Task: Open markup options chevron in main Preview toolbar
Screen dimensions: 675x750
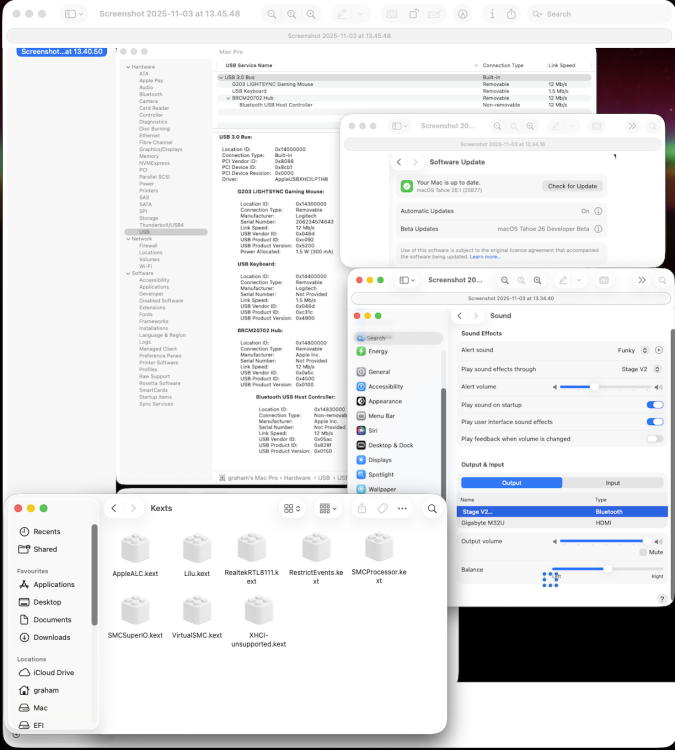Action: click(361, 14)
